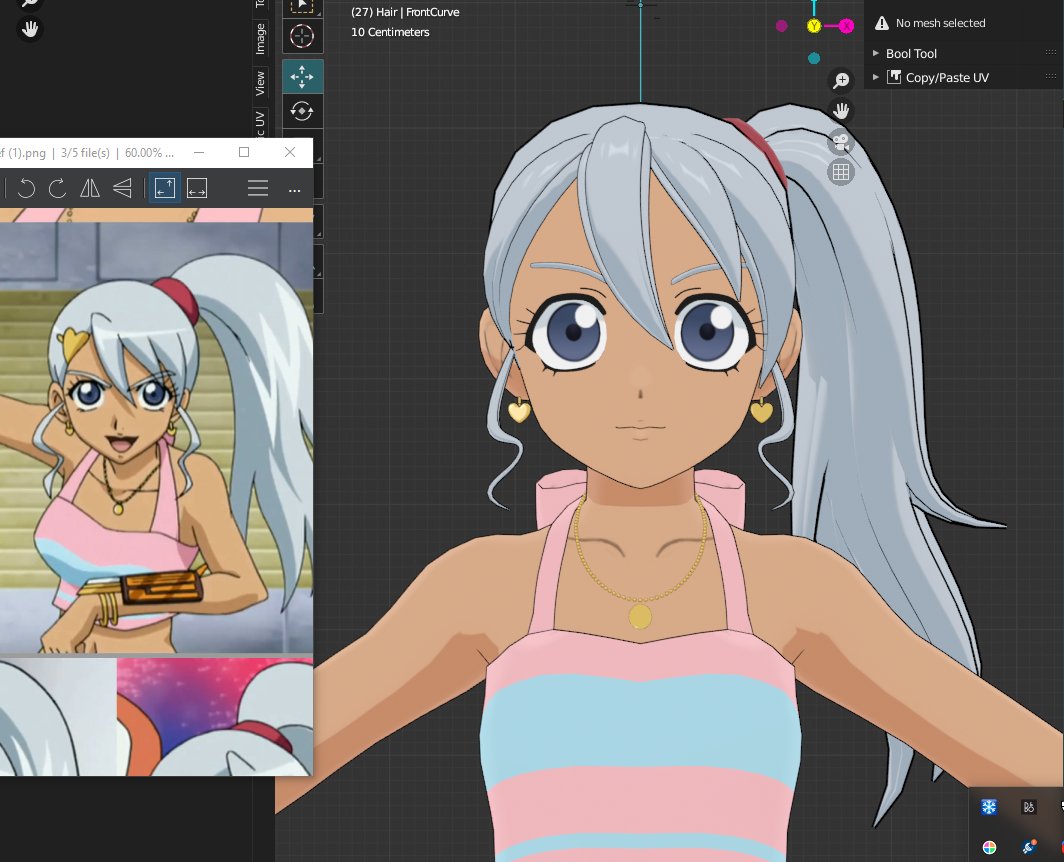The image size is (1064, 862).
Task: Click the Bool Tool panel drag handle
Action: pyautogui.click(x=1050, y=53)
